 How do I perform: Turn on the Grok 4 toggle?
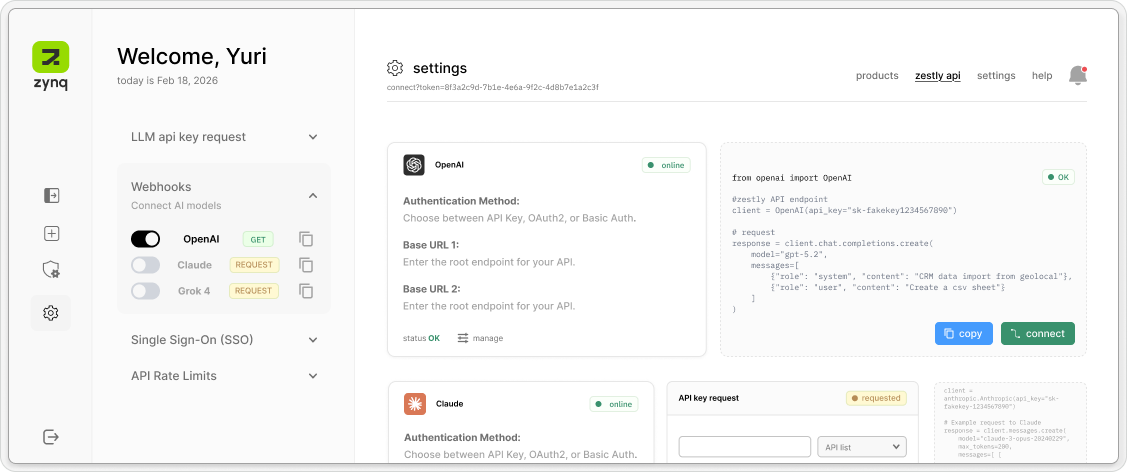pyautogui.click(x=146, y=291)
